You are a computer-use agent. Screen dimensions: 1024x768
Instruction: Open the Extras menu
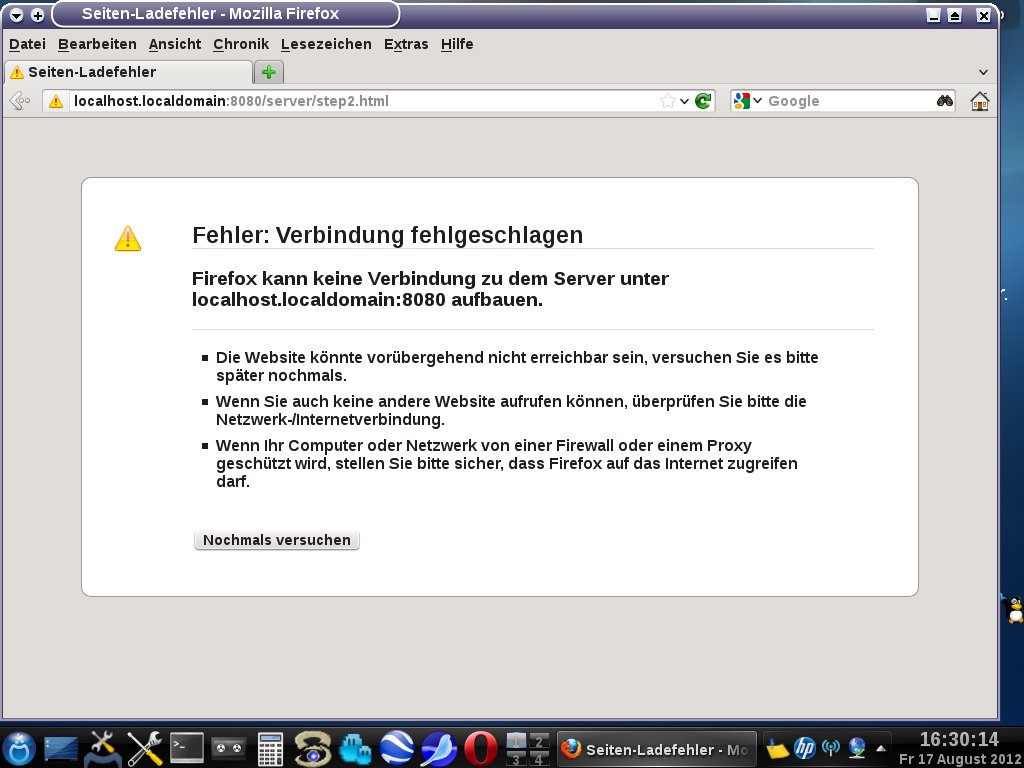click(406, 44)
